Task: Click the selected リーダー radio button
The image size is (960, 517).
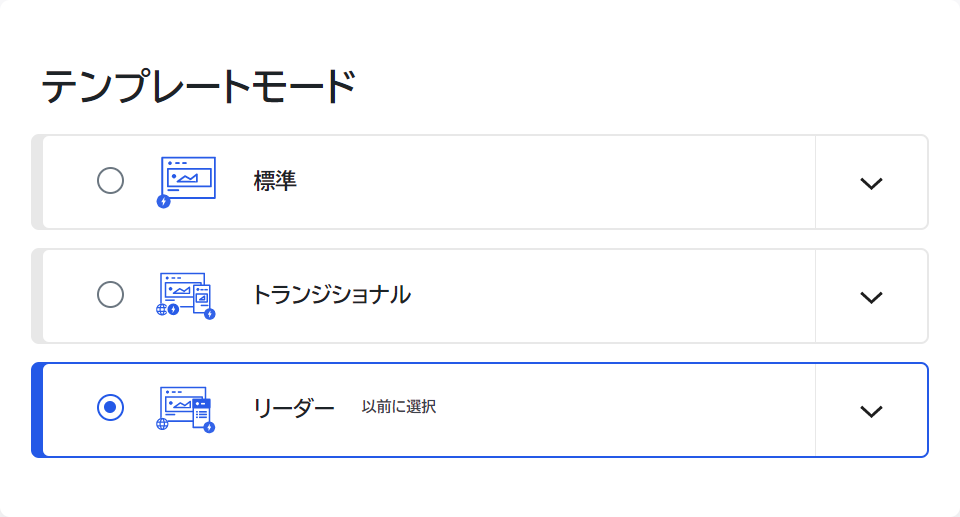Action: point(110,408)
